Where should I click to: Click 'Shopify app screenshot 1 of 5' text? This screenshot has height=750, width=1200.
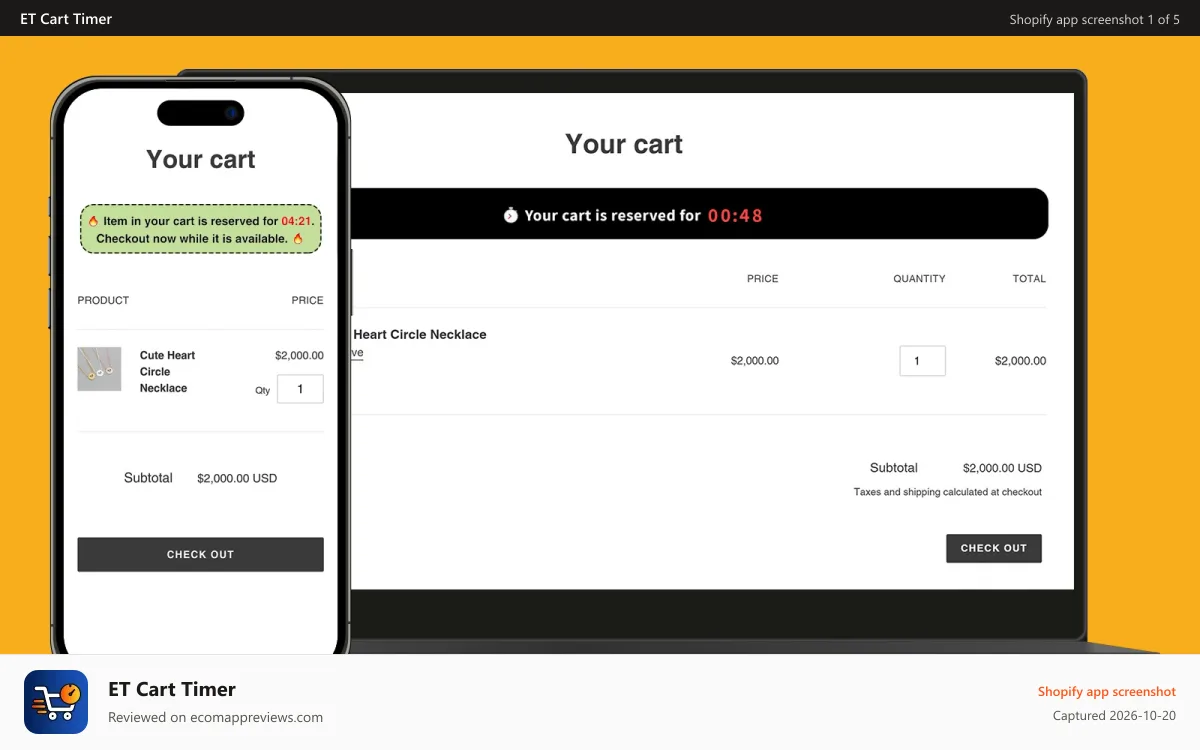[x=1095, y=19]
